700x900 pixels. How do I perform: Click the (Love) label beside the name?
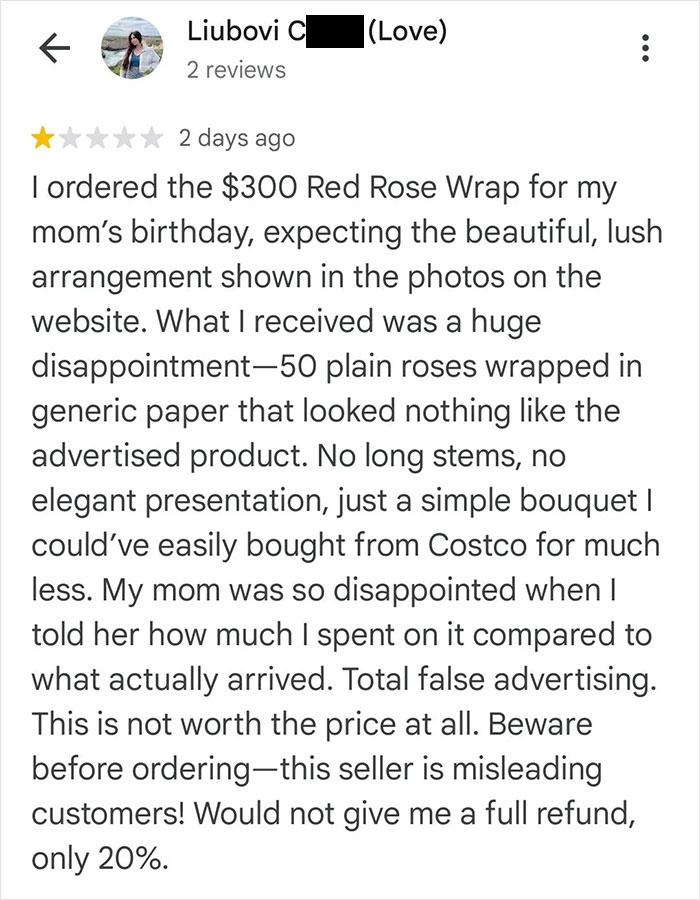pyautogui.click(x=406, y=31)
